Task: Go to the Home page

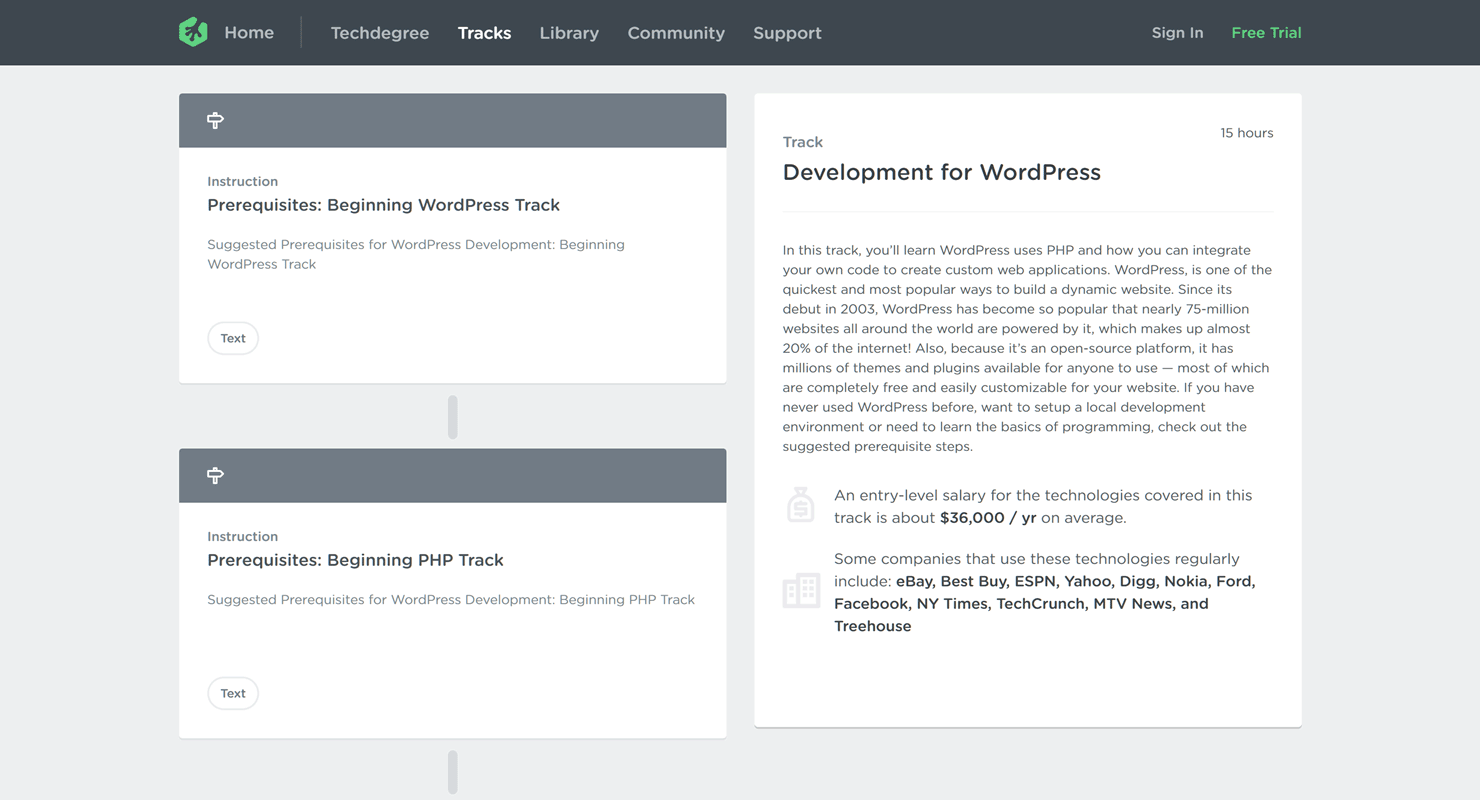Action: pyautogui.click(x=249, y=33)
